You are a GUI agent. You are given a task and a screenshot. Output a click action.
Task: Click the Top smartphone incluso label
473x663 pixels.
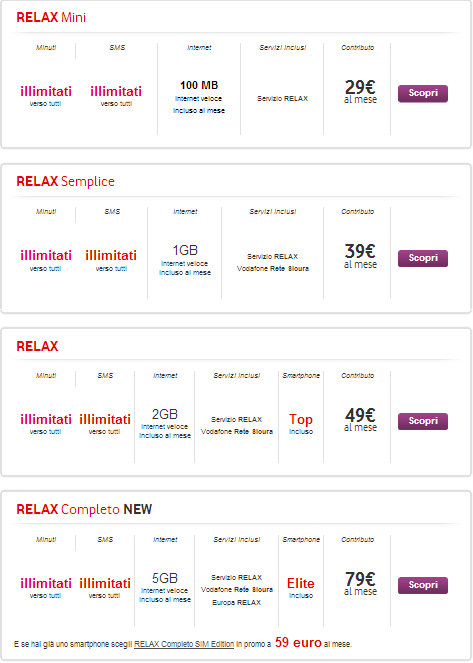301,424
